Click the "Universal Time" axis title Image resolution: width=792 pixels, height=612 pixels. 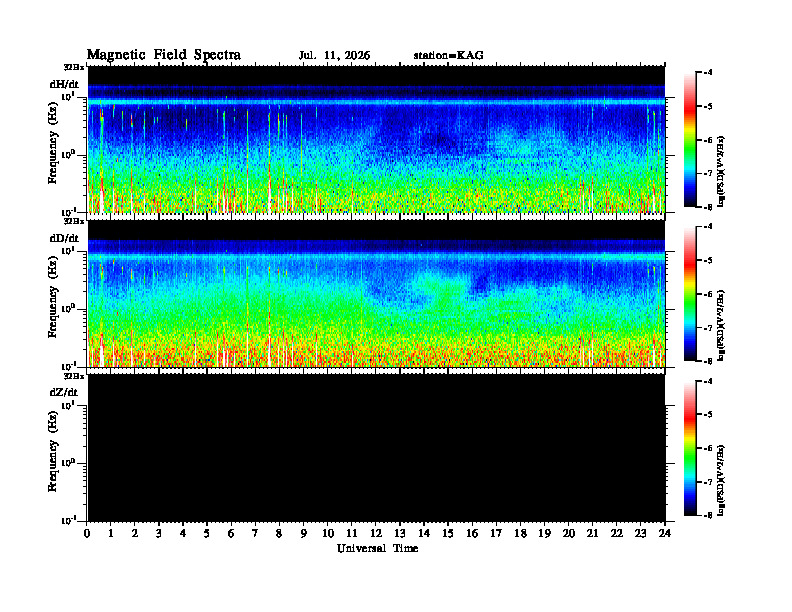[x=377, y=548]
